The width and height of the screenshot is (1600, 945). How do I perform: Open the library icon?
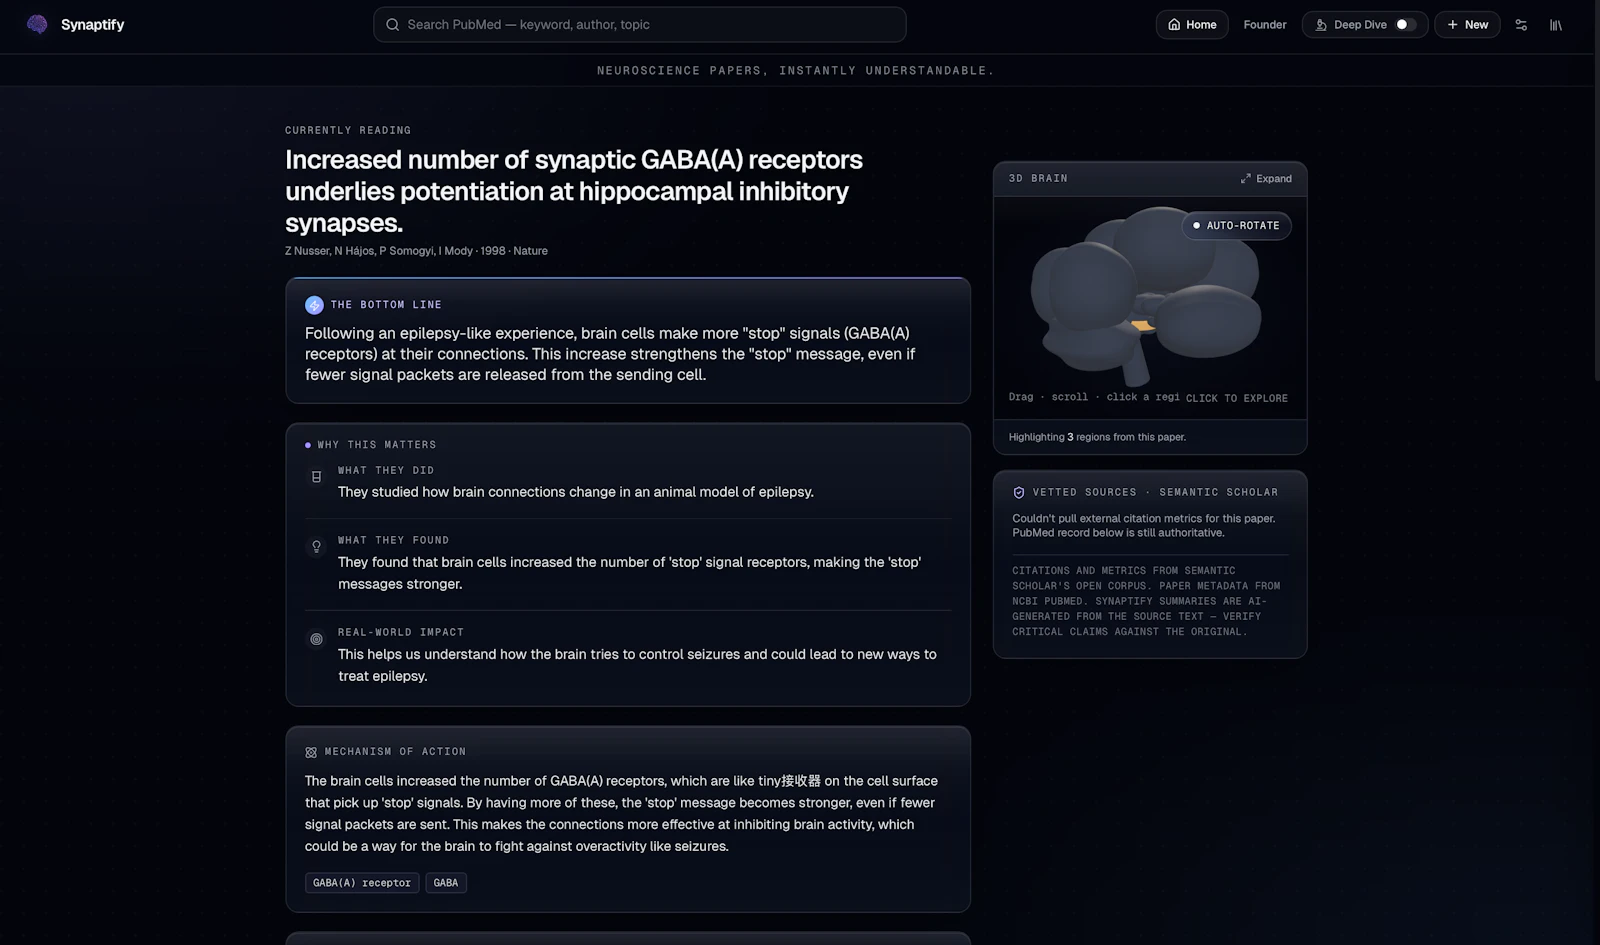tap(1556, 25)
